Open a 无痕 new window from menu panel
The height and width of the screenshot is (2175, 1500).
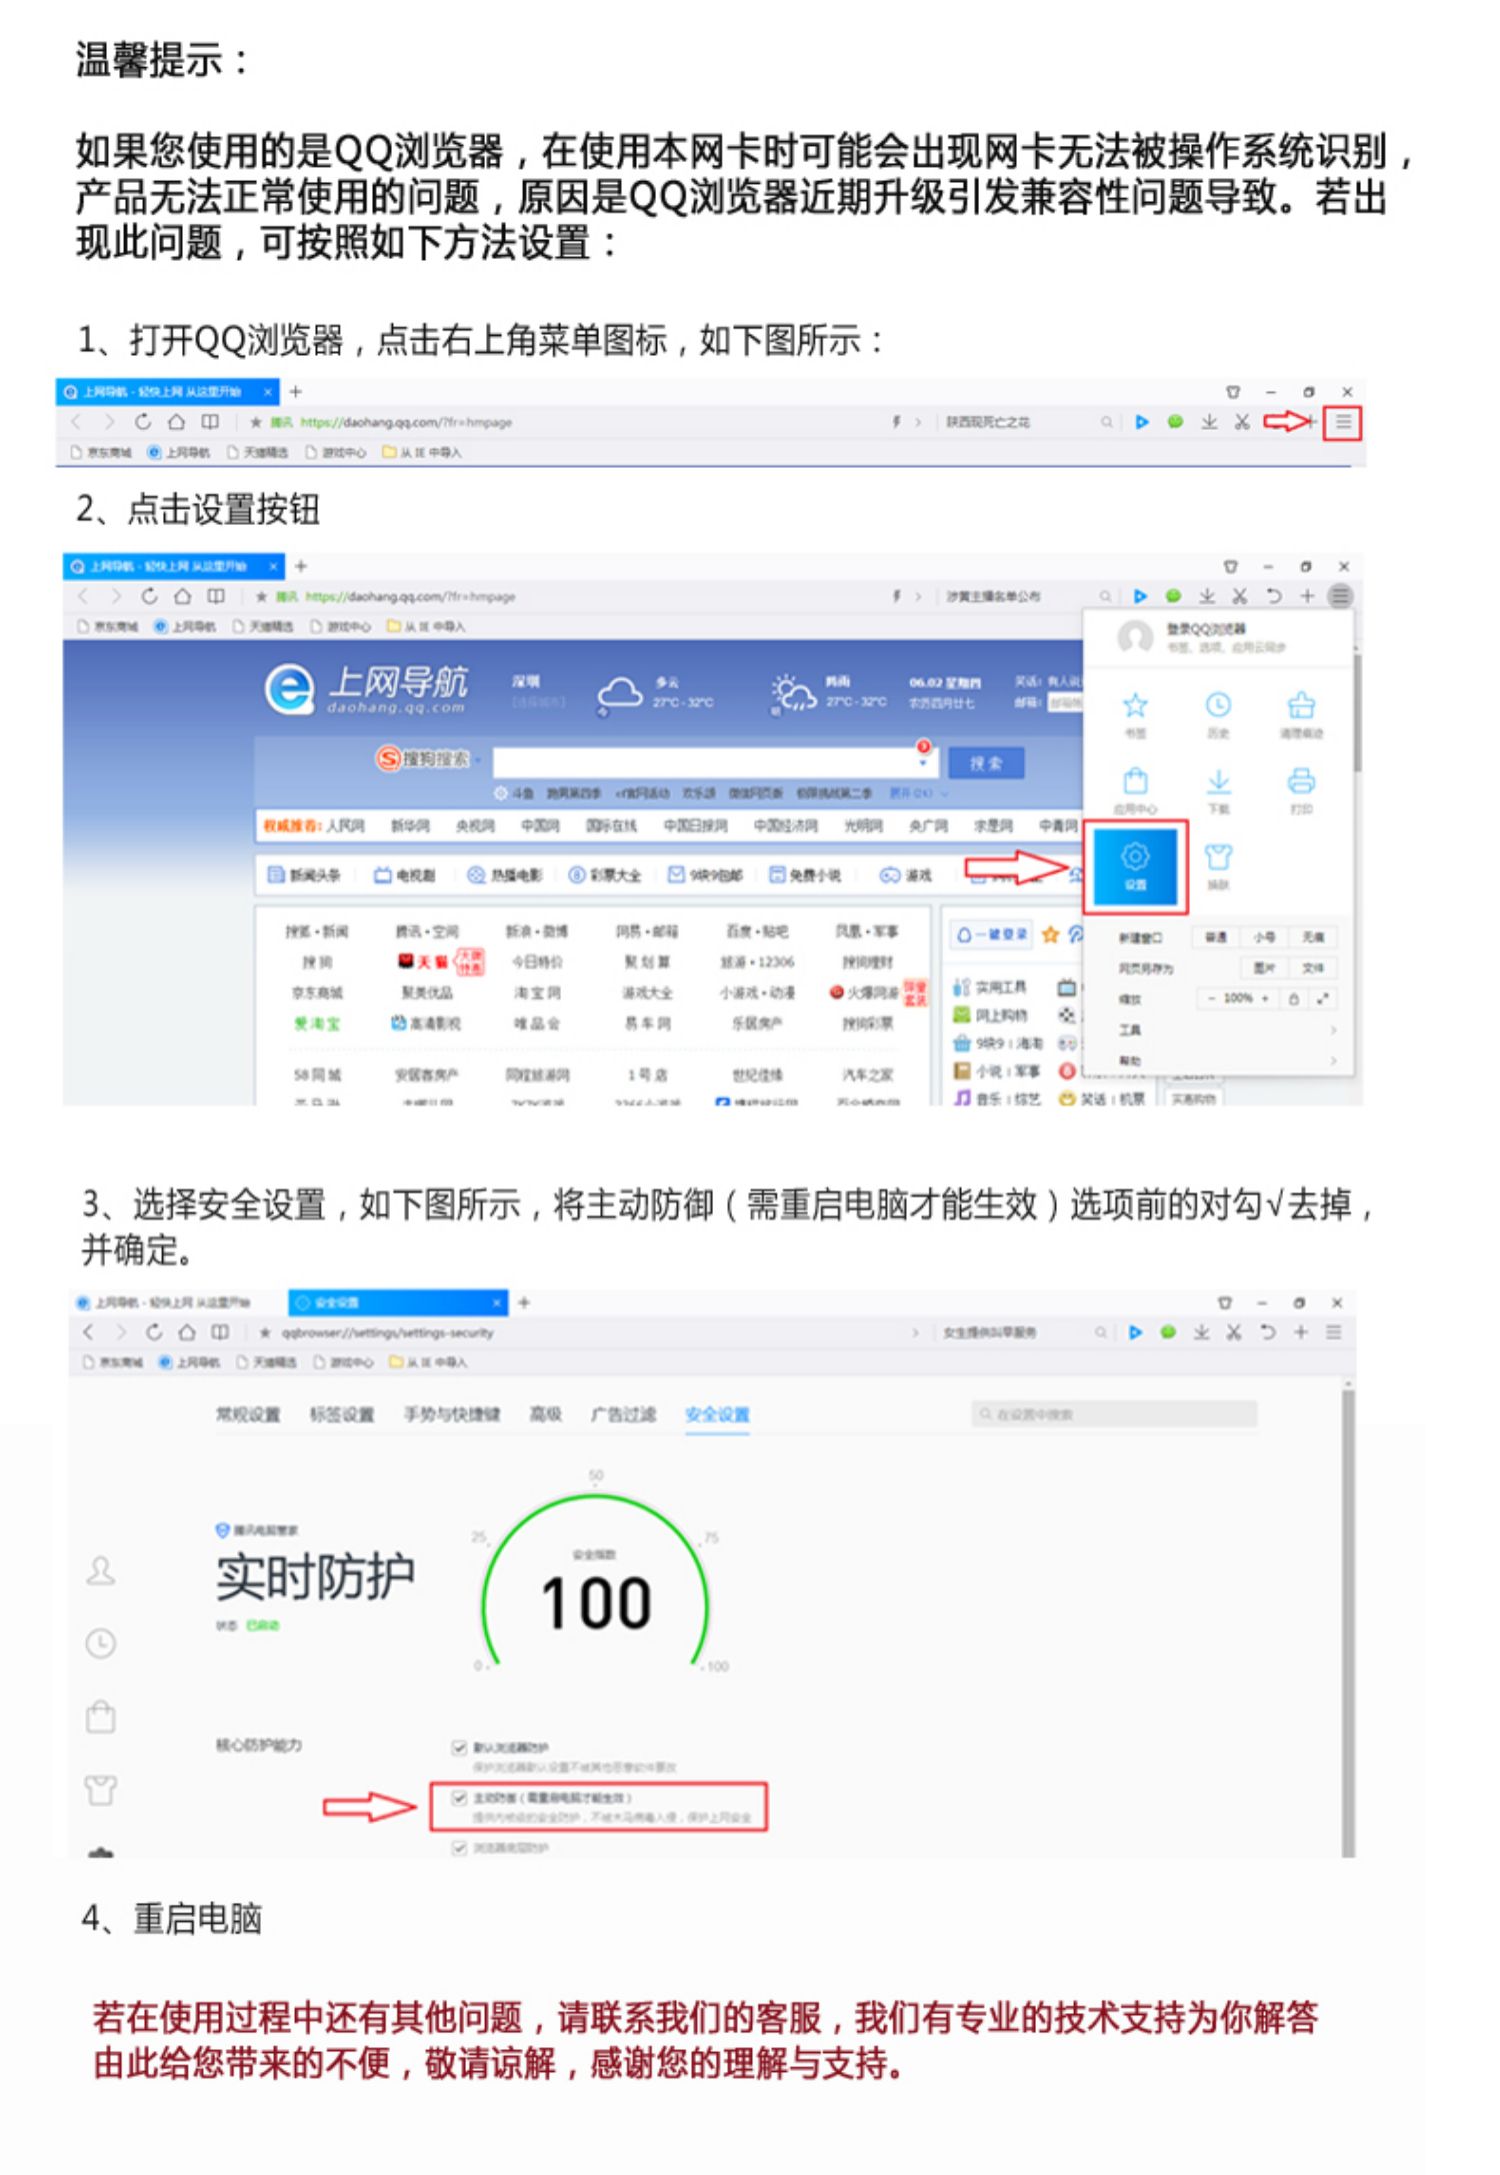pyautogui.click(x=1313, y=937)
